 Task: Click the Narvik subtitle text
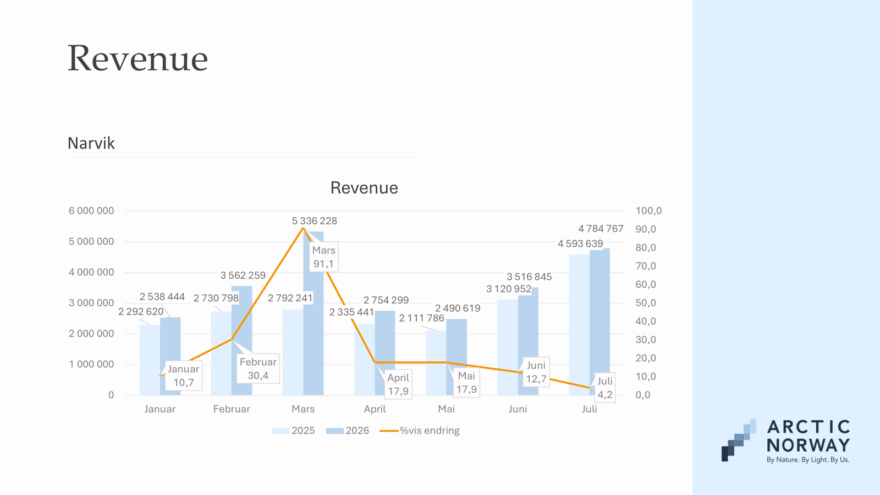click(91, 143)
